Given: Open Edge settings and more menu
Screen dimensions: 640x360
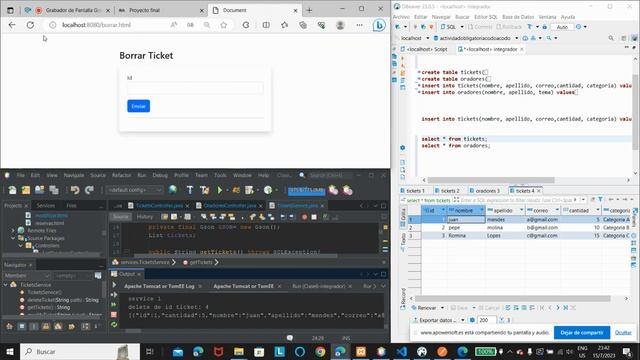Looking at the screenshot, I should click(x=359, y=25).
